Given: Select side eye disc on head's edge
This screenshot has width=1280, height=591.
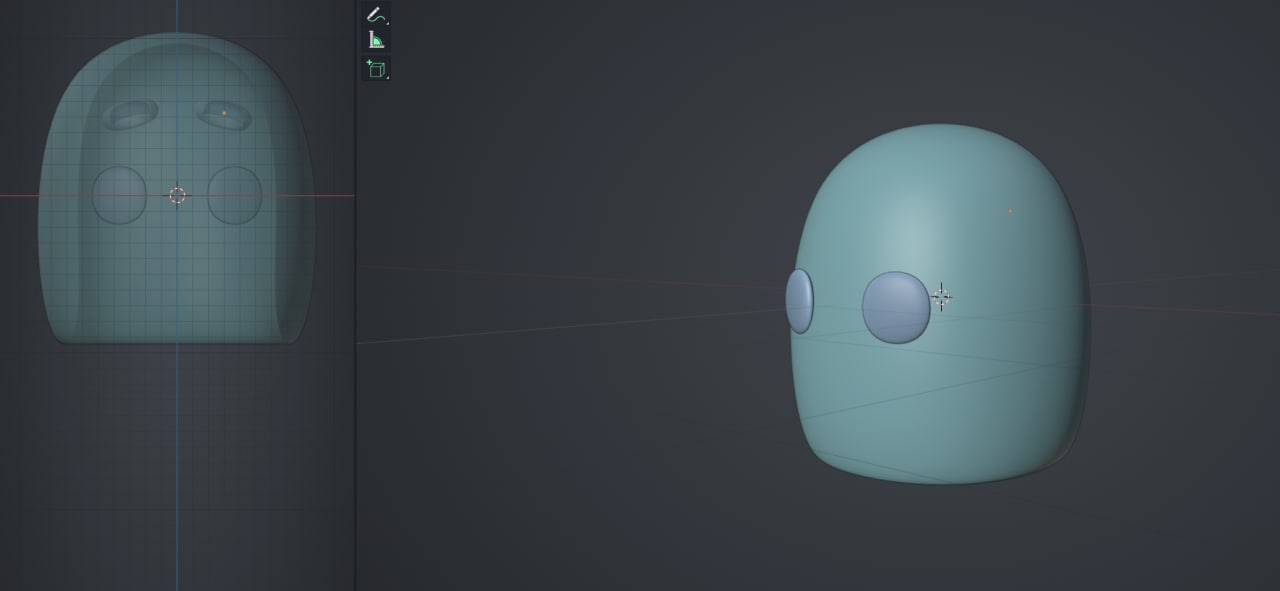Looking at the screenshot, I should click(799, 301).
